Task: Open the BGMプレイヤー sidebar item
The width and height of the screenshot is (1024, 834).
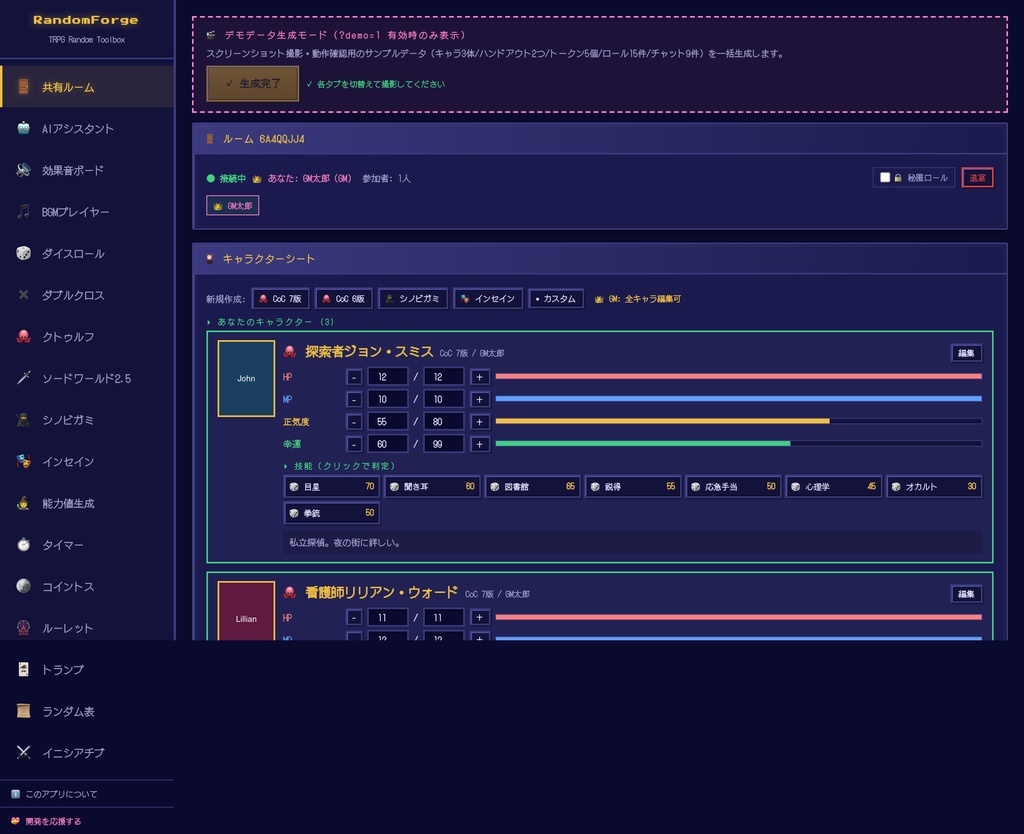Action: click(x=88, y=212)
